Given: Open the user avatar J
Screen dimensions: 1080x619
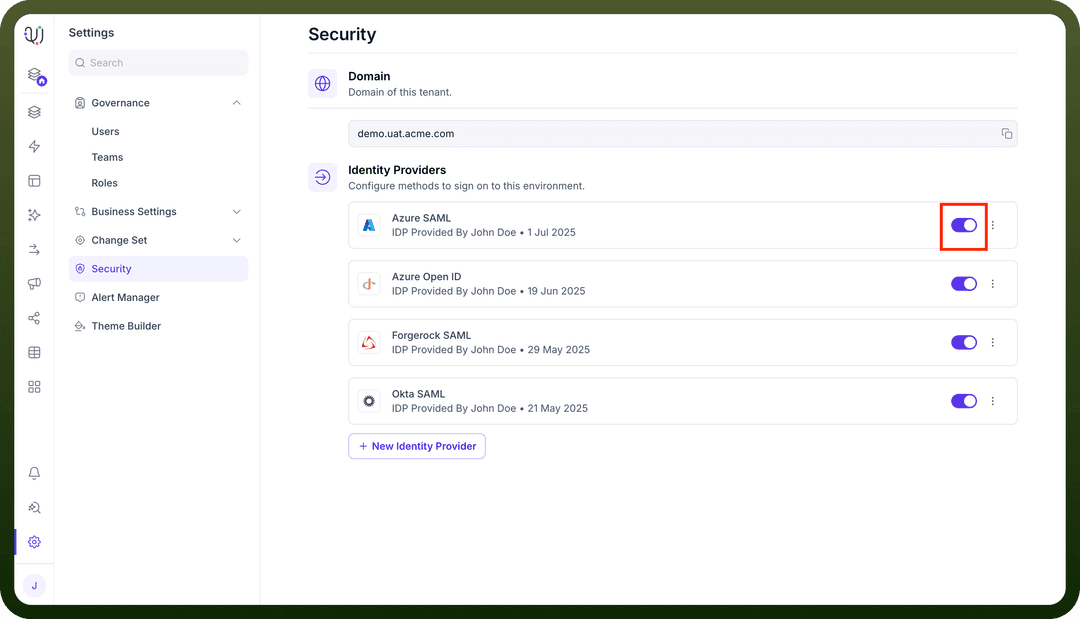Looking at the screenshot, I should 34,585.
